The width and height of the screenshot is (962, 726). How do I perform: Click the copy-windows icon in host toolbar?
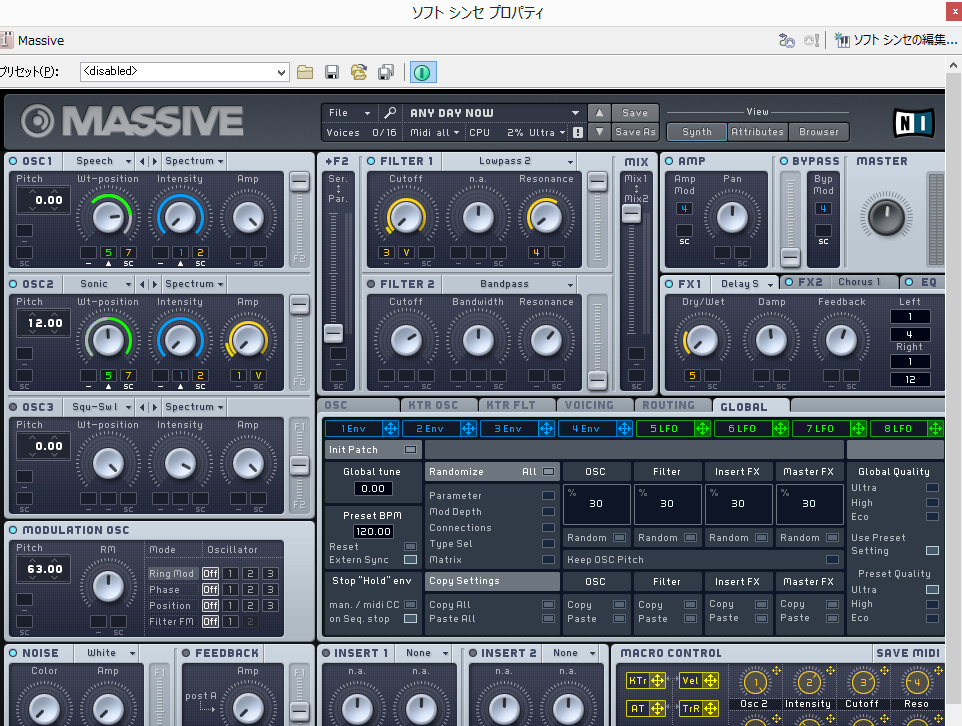point(386,72)
